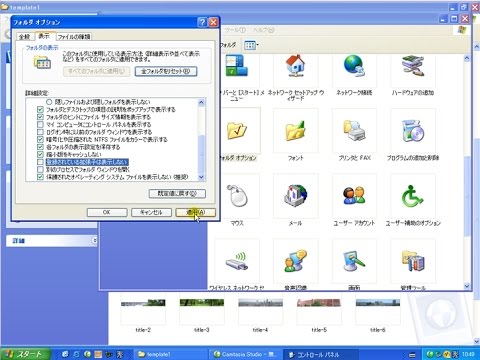This screenshot has height=360, width=480.
Task: Check launch folder windows in separate process
Action: pos(40,169)
